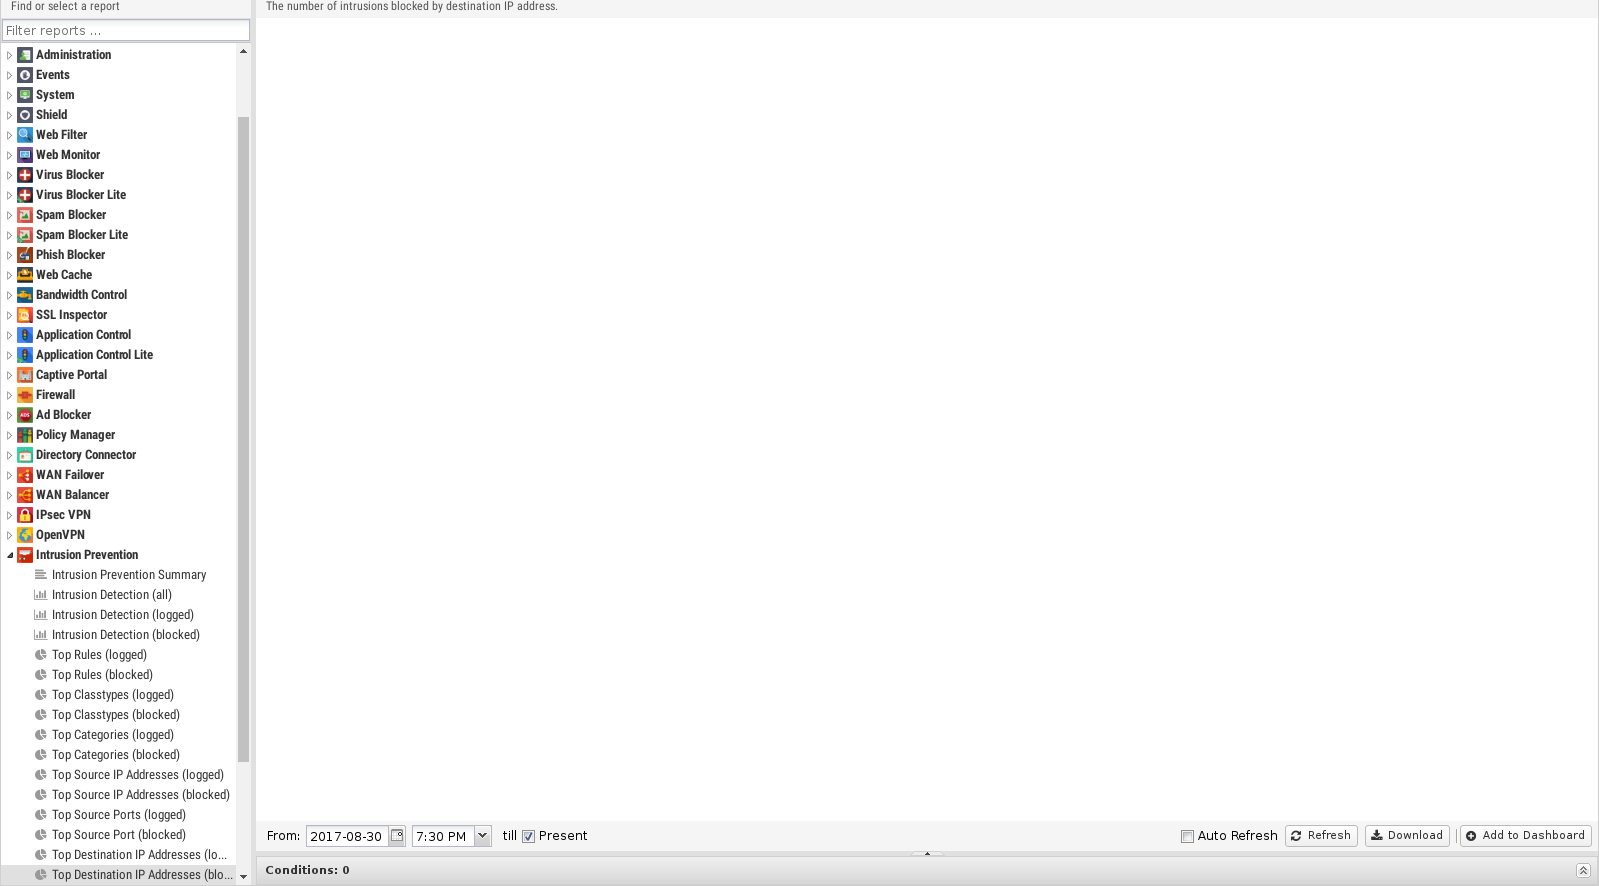Select Top Categories (blocked) report

[x=116, y=755]
